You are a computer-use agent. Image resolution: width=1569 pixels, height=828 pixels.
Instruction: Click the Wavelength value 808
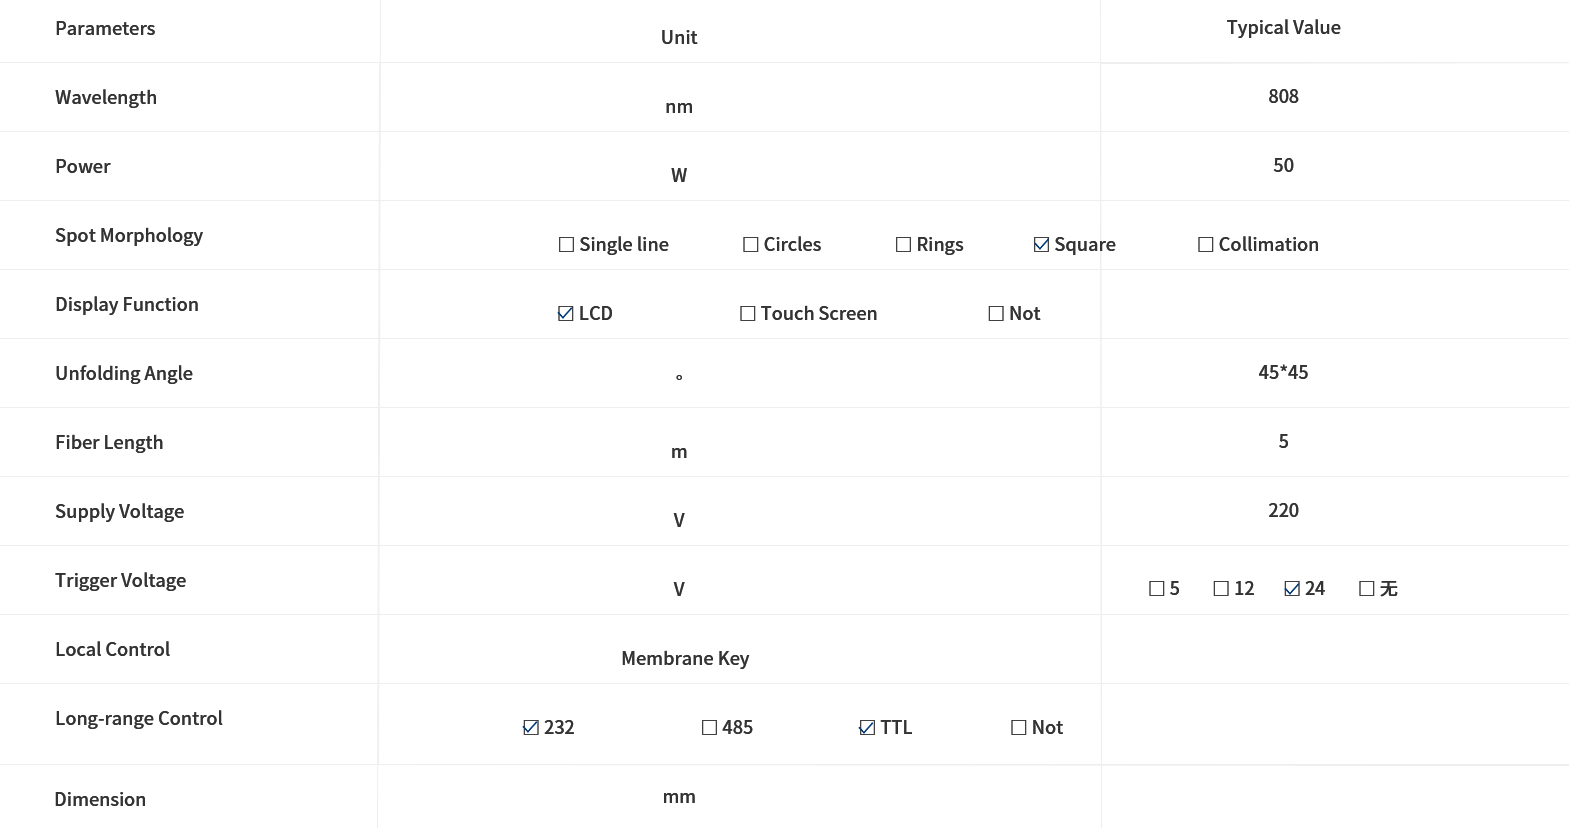point(1283,97)
